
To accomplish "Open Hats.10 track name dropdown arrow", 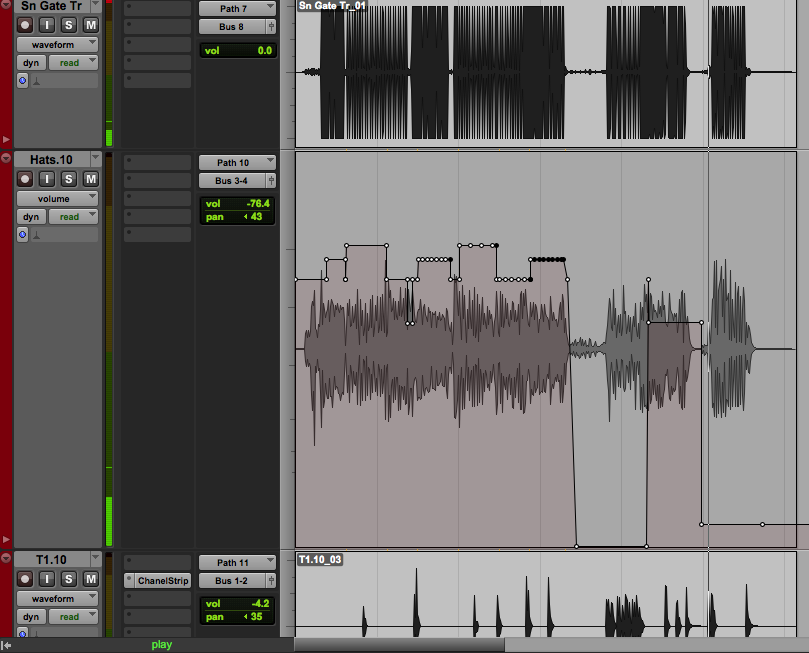I will coord(95,158).
